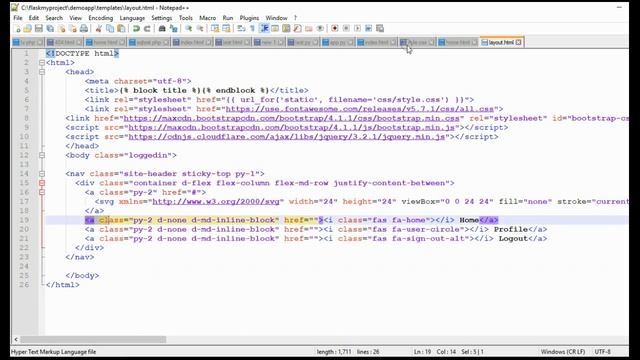
Task: Redo the edit with the Redo arrow icon
Action: click(147, 29)
